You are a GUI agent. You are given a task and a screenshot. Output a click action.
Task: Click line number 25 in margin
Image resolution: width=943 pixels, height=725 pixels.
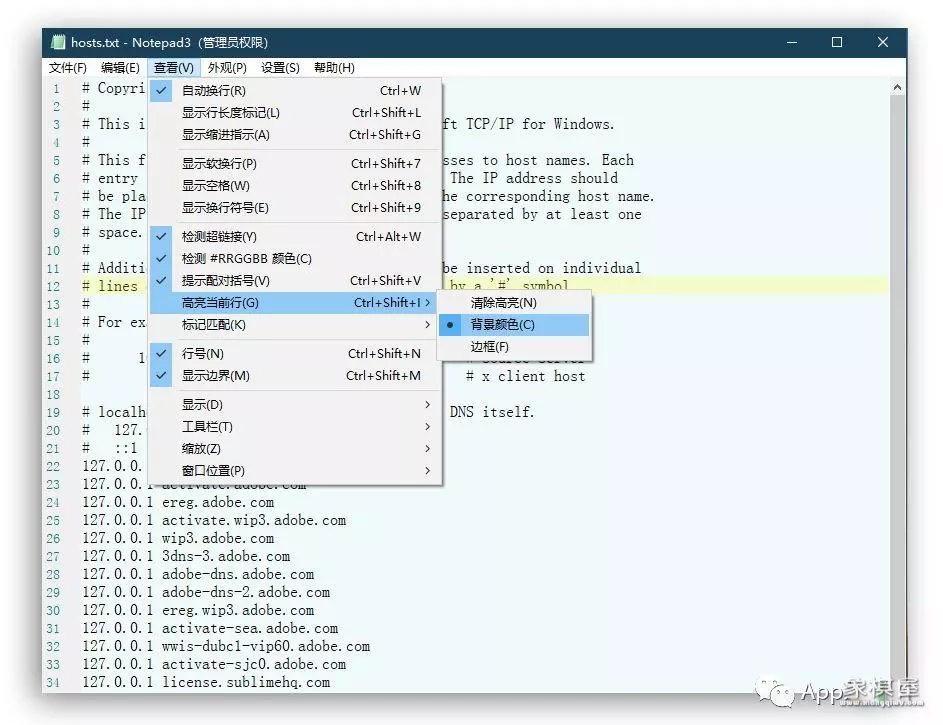pos(53,521)
